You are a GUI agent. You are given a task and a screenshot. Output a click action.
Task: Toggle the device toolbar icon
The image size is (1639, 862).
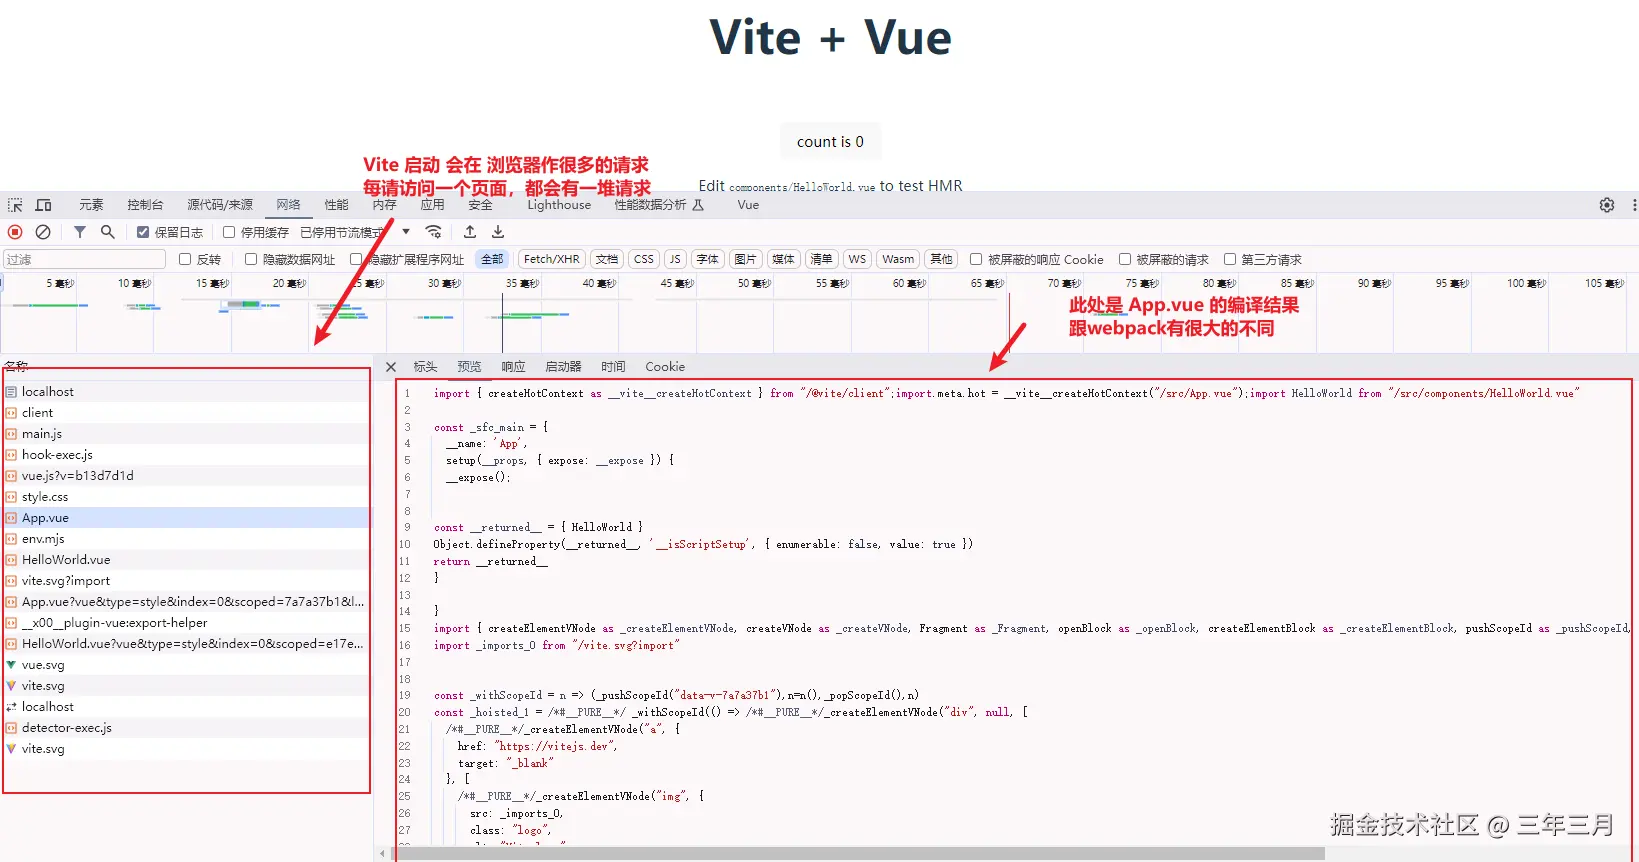click(x=43, y=205)
